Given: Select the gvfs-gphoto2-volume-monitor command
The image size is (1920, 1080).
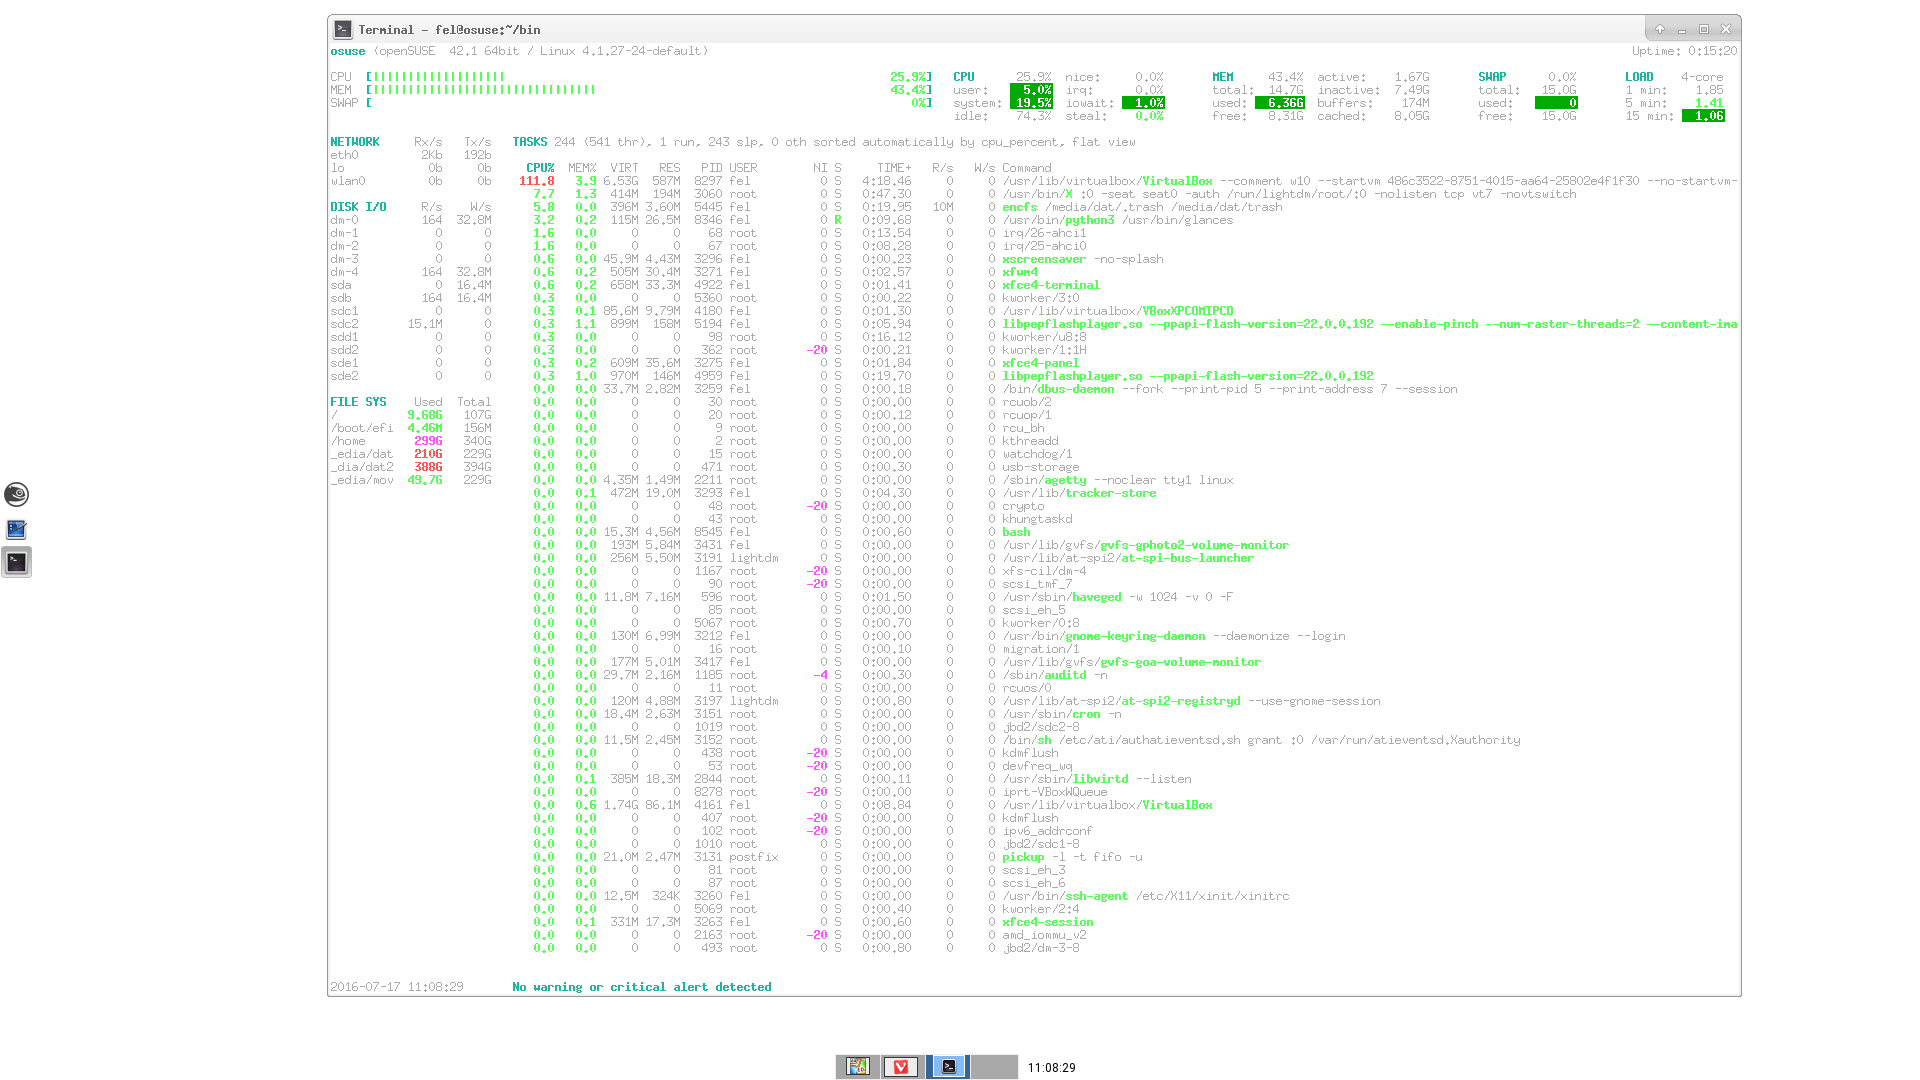Looking at the screenshot, I should pos(1146,545).
